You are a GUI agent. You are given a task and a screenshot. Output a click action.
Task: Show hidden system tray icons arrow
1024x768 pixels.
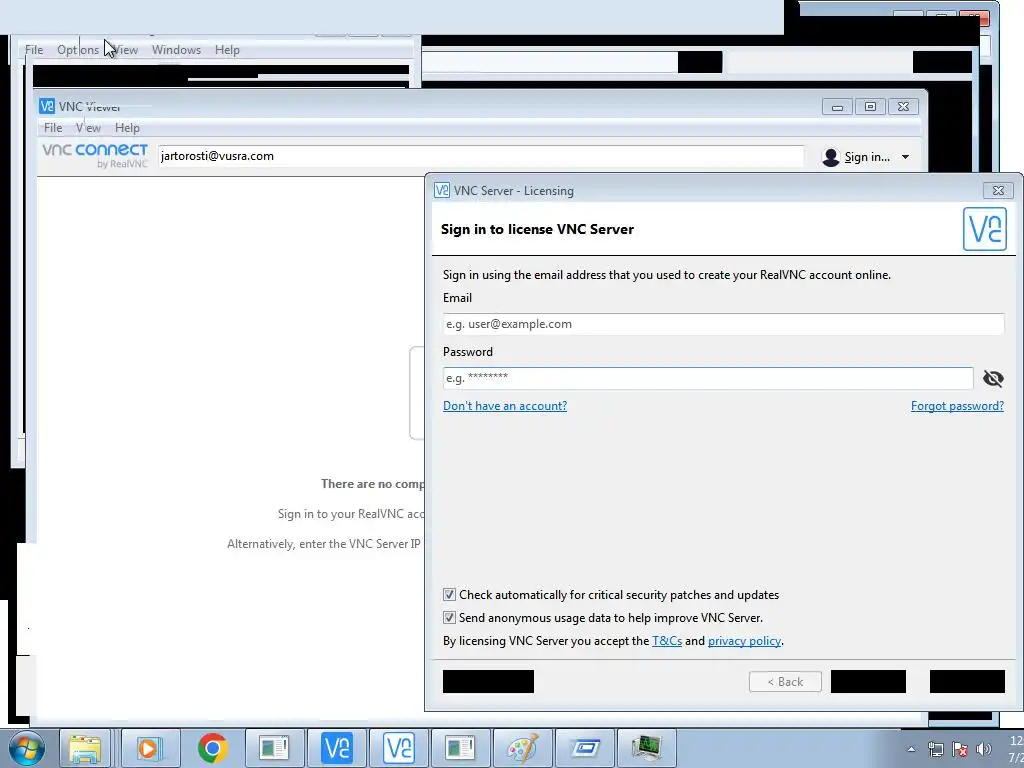tap(912, 749)
